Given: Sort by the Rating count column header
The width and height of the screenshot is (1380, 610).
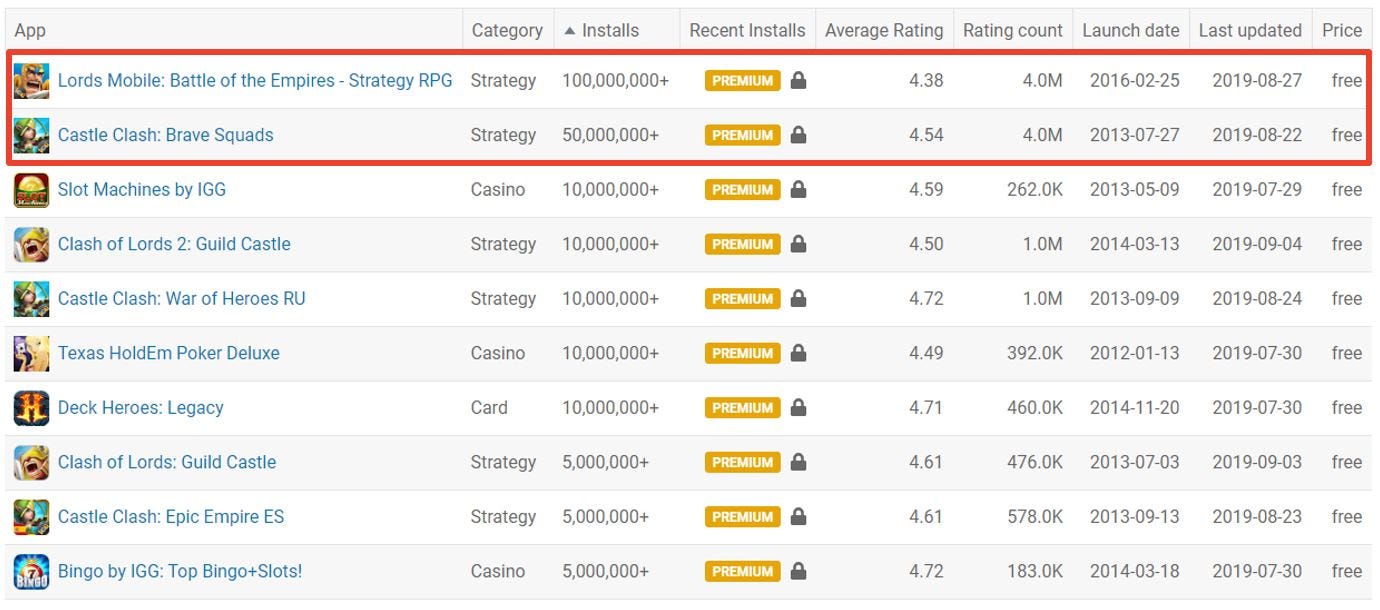Looking at the screenshot, I should coord(1013,30).
